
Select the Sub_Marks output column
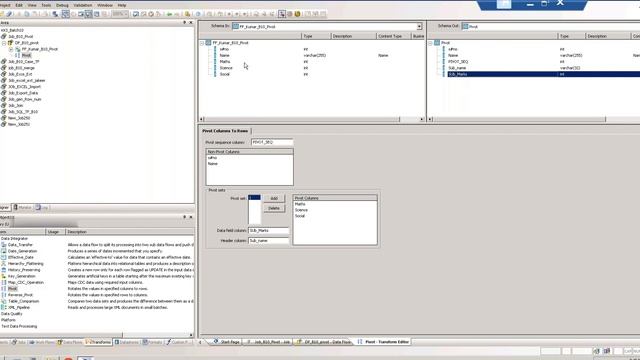pos(458,74)
